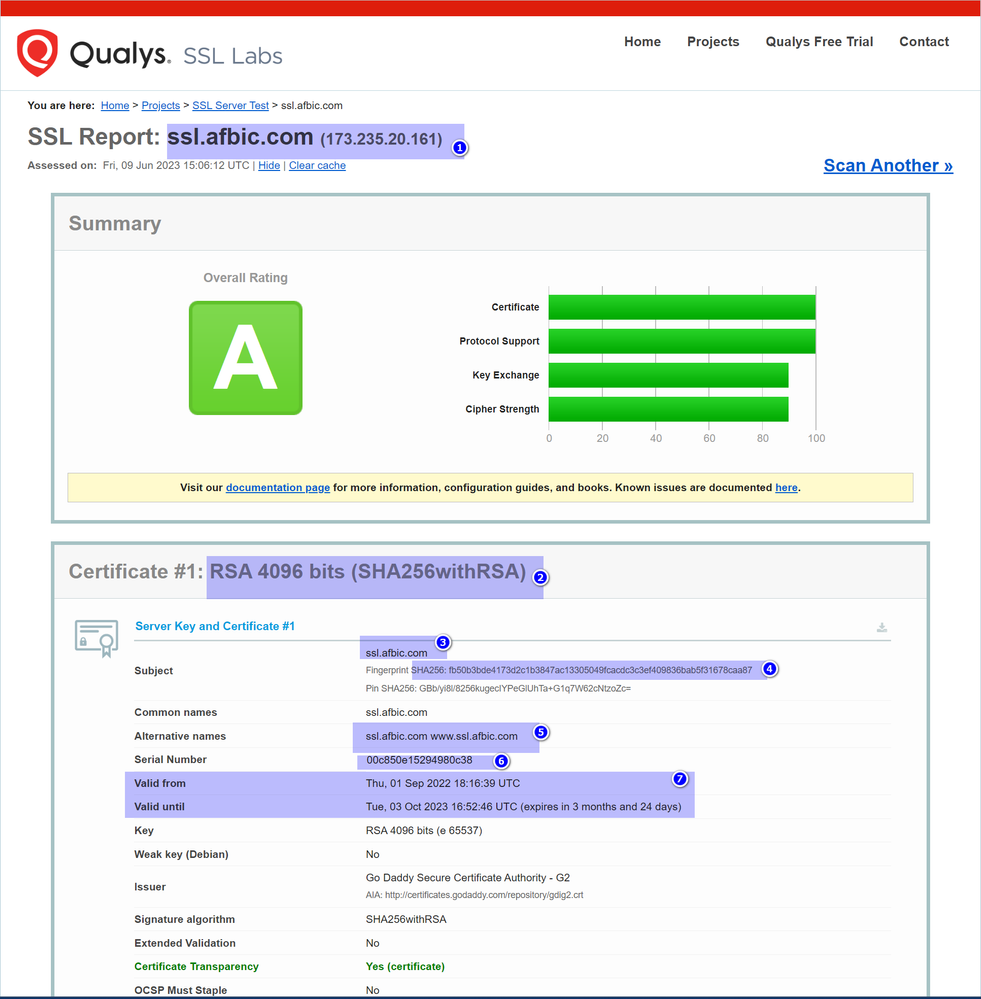Click the OCSP Must Staple row label

[180, 990]
